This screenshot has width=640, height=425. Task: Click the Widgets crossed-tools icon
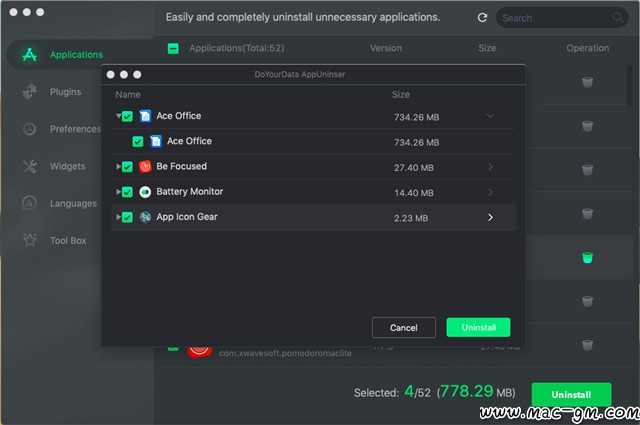click(x=29, y=166)
